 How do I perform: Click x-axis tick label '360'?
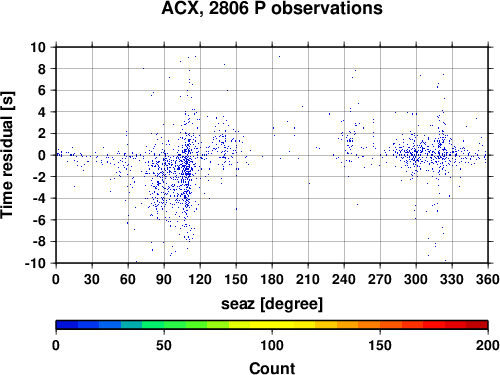pos(488,279)
